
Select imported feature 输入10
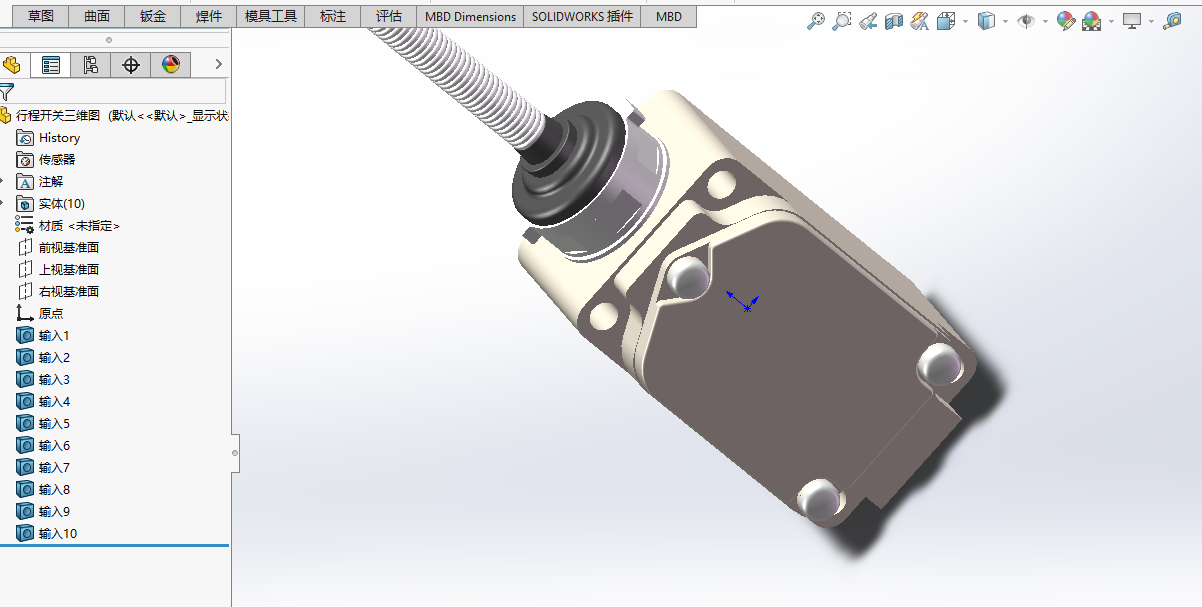click(x=47, y=534)
